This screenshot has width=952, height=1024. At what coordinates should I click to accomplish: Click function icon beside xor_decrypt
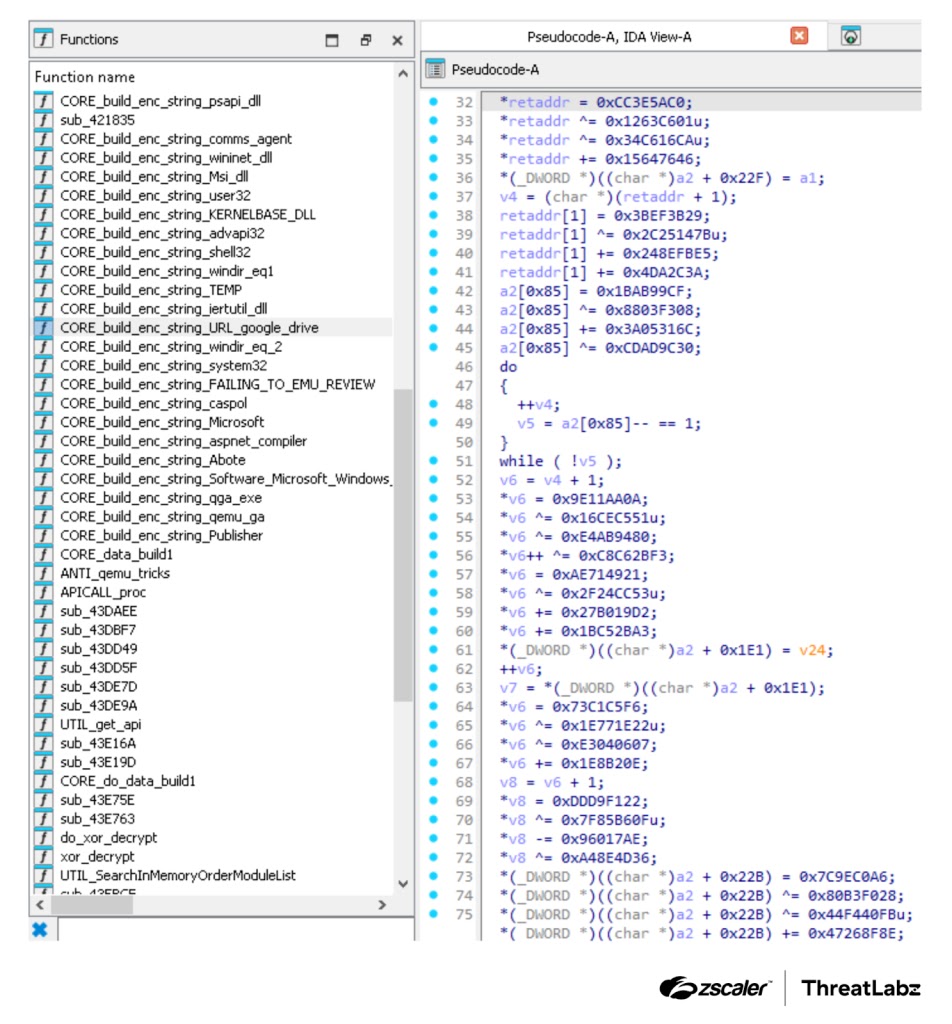tap(43, 857)
